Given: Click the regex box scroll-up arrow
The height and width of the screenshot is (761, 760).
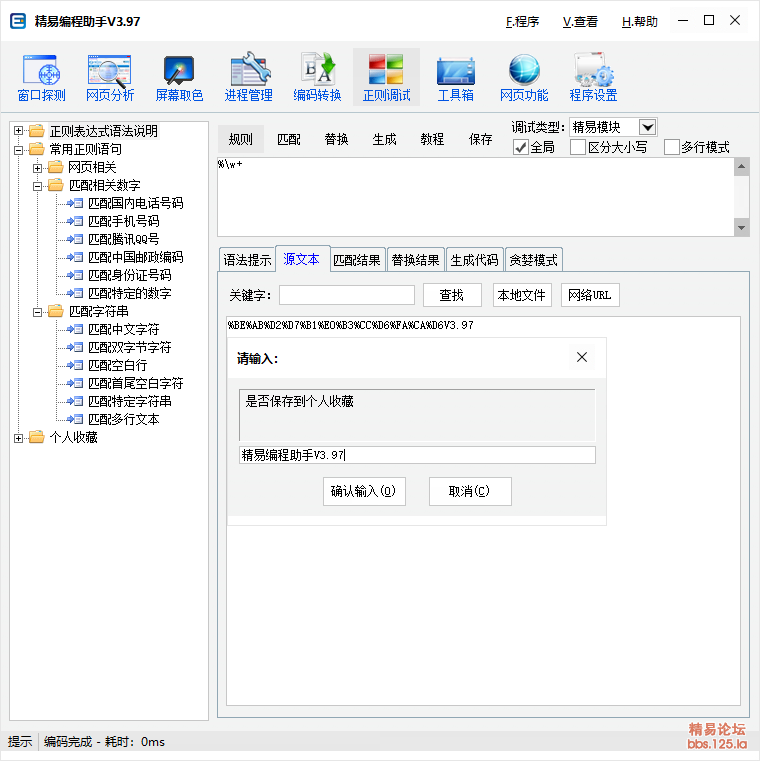Looking at the screenshot, I should click(x=742, y=167).
